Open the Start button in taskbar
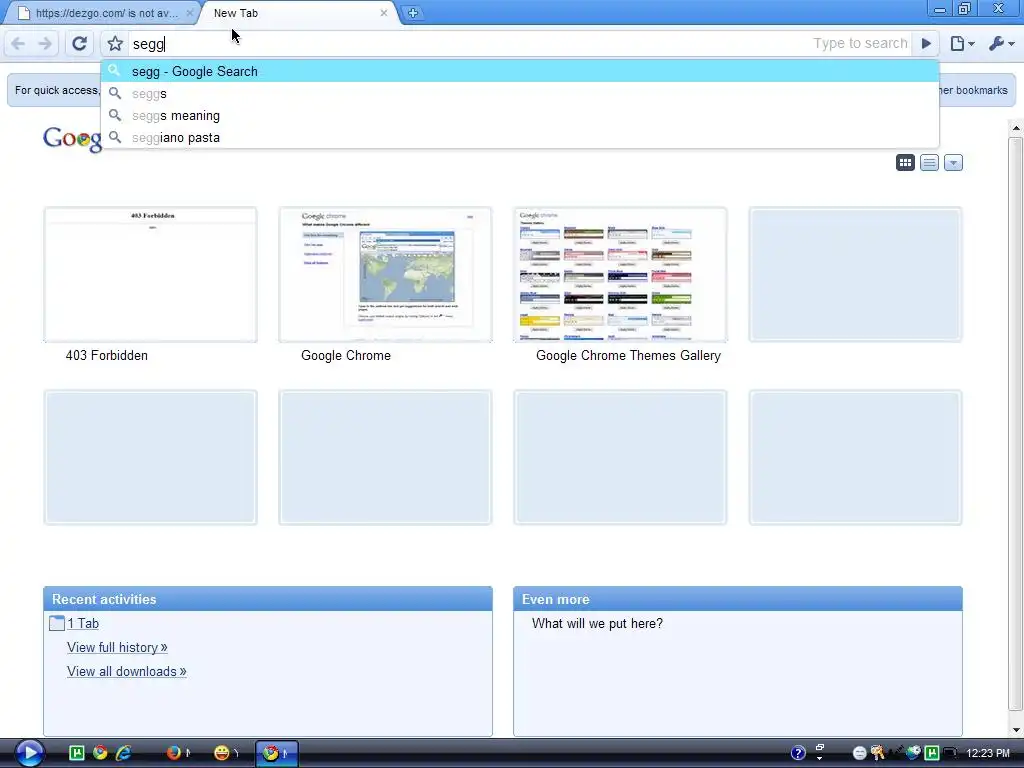Screen dimensions: 1024x768 pyautogui.click(x=29, y=753)
